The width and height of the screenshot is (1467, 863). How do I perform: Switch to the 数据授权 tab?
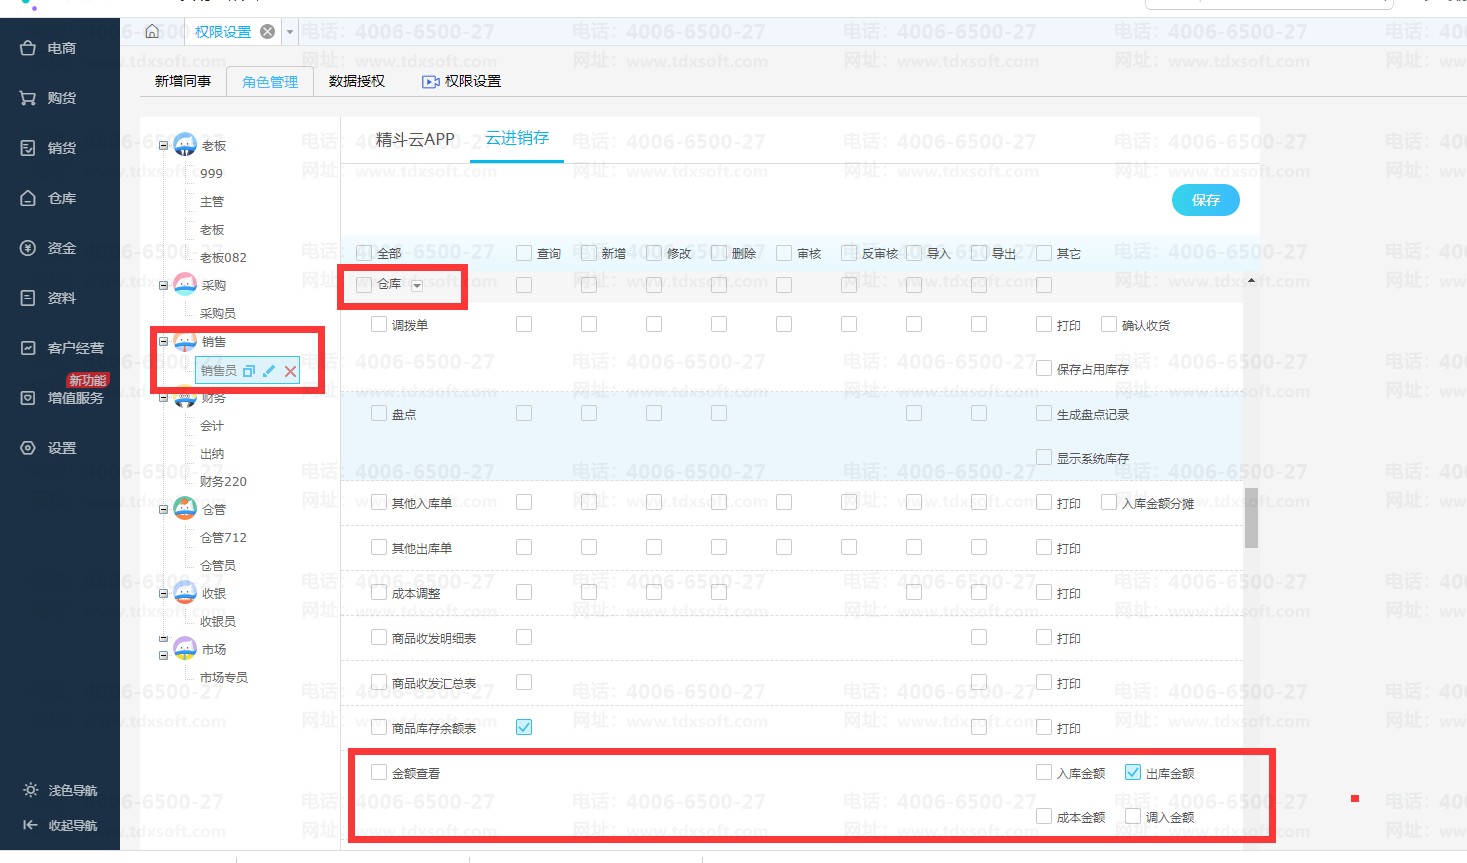click(x=356, y=82)
